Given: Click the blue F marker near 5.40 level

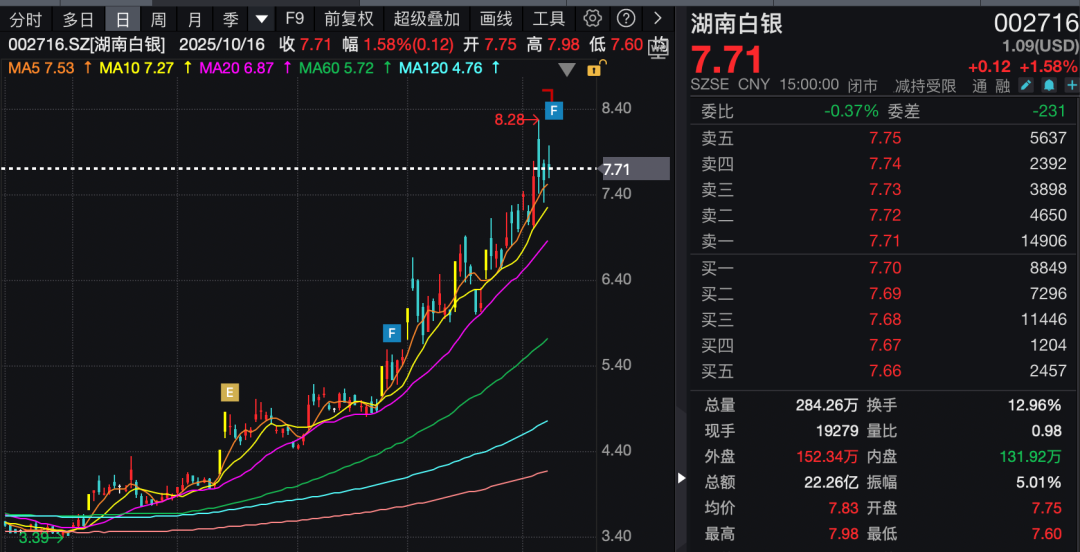Looking at the screenshot, I should point(392,332).
